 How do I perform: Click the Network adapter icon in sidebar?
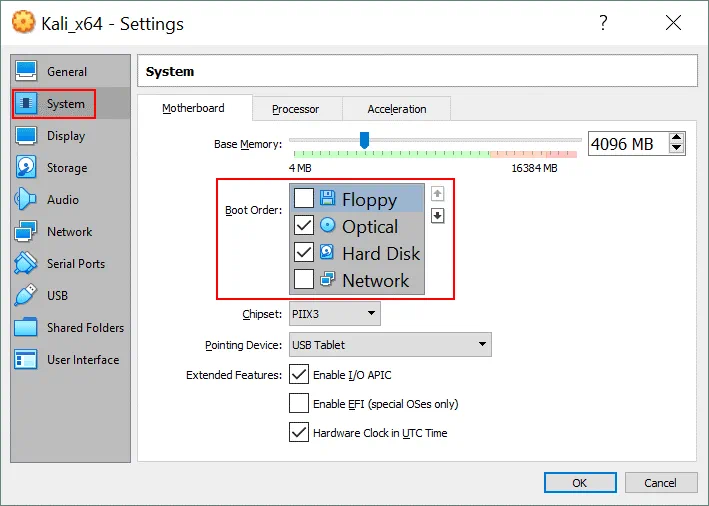(x=27, y=232)
